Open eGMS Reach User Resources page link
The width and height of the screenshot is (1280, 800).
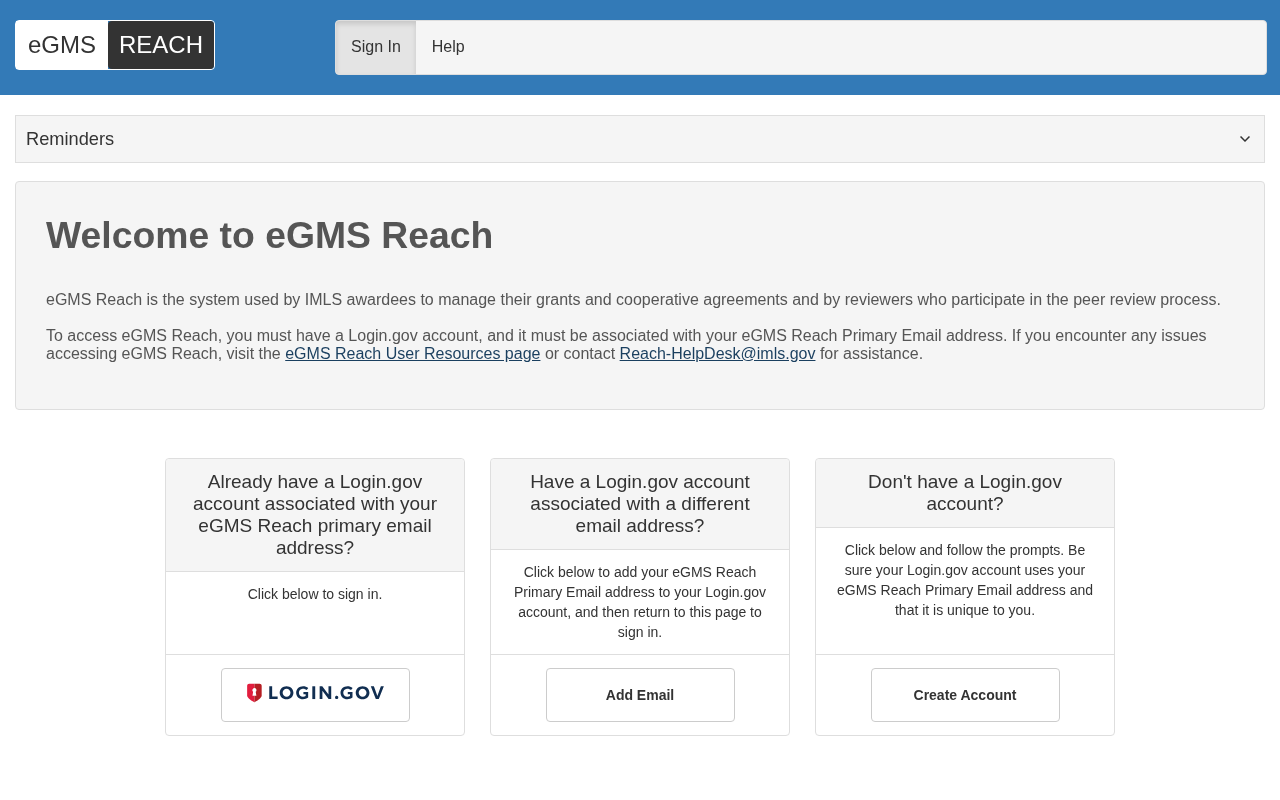412,354
